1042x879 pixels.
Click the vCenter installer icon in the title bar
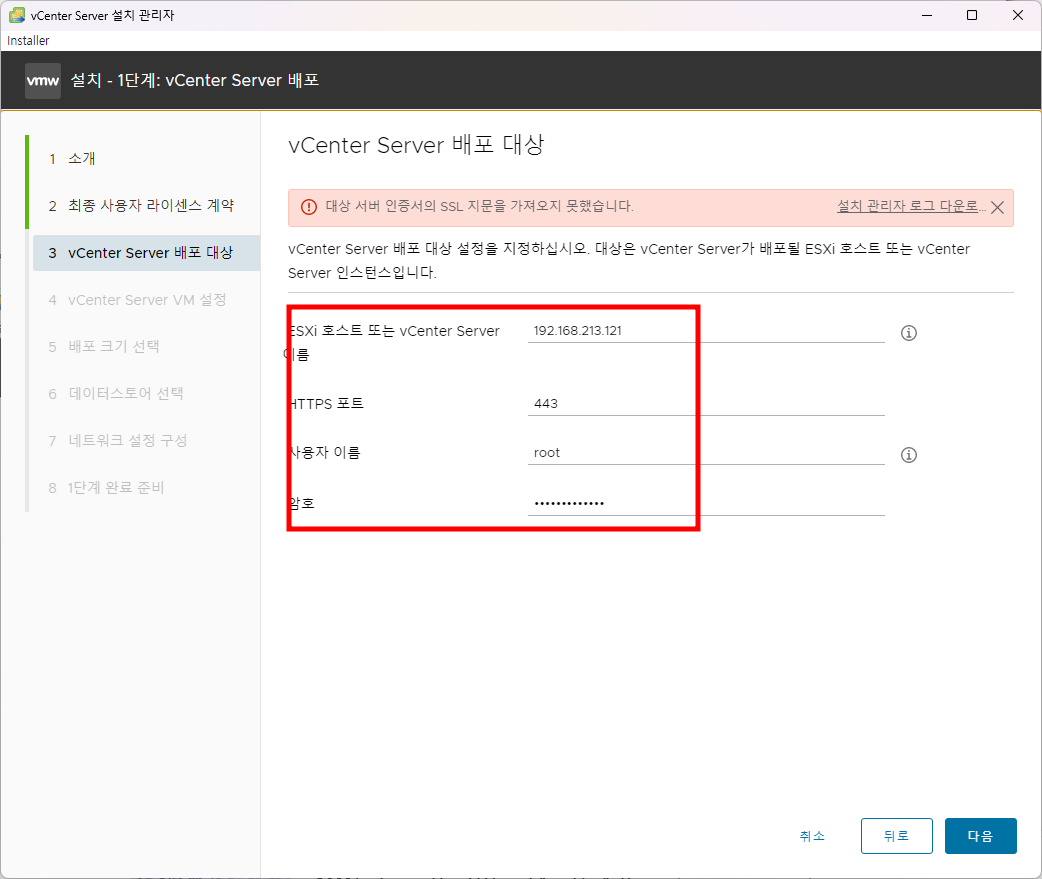17,15
